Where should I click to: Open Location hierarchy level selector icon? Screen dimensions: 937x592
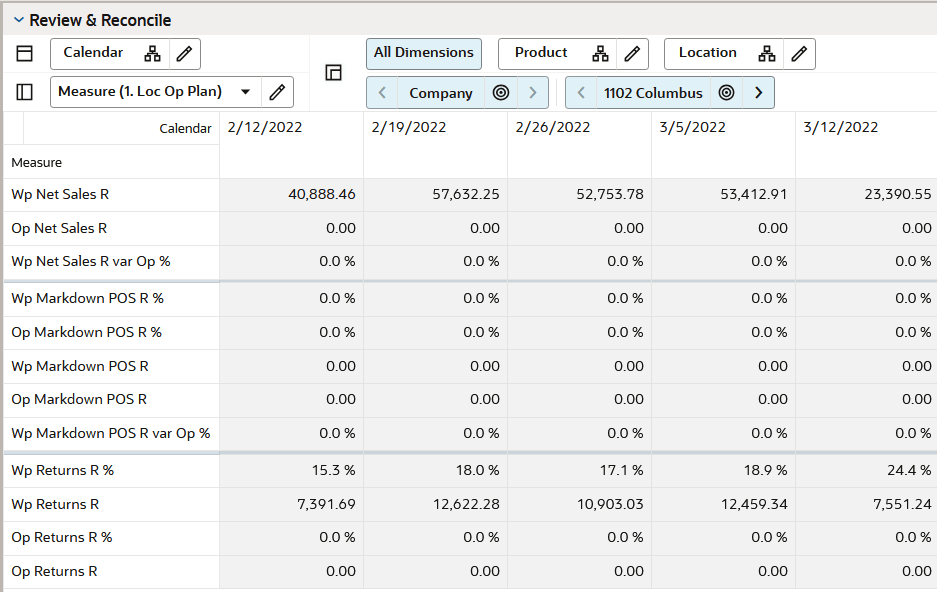point(767,54)
